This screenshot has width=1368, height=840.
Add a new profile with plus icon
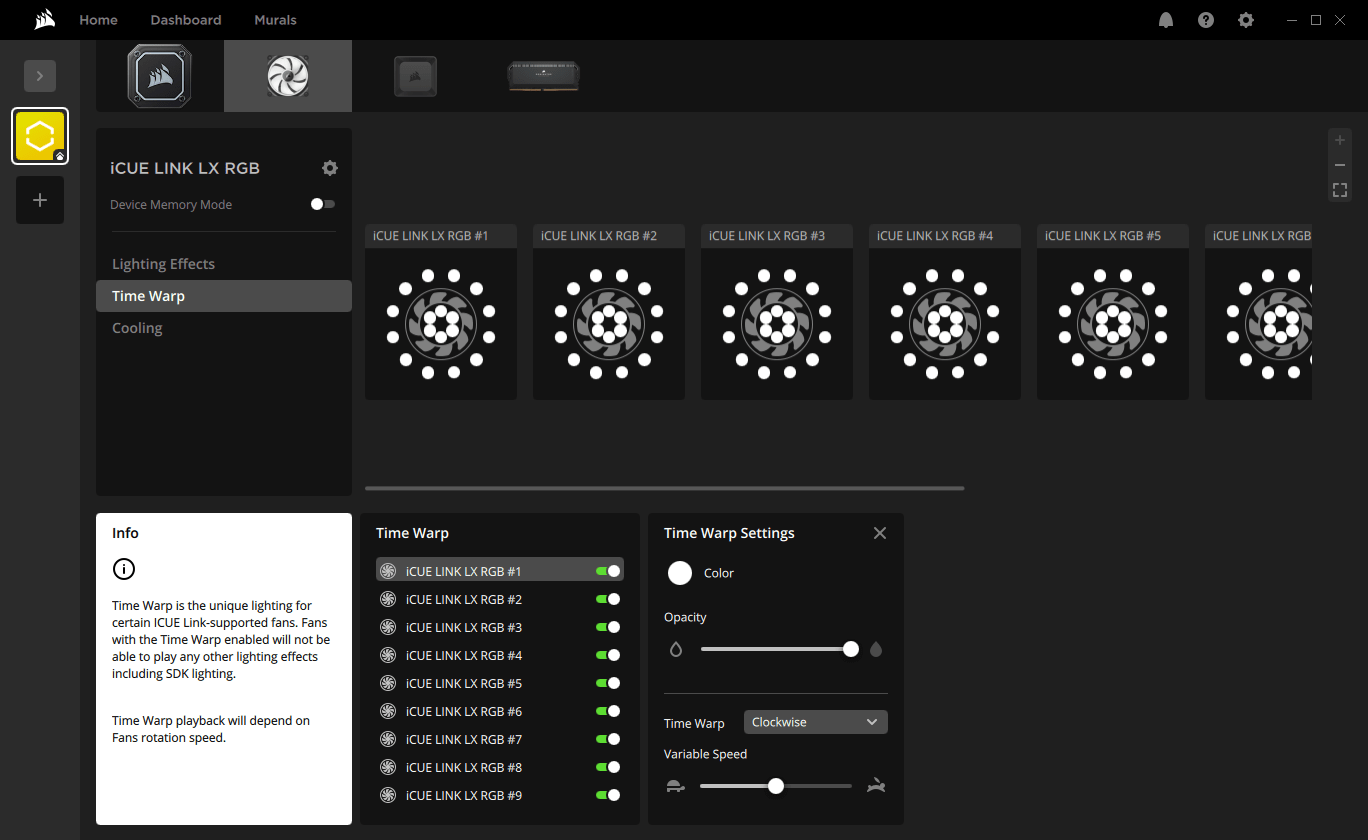[40, 200]
